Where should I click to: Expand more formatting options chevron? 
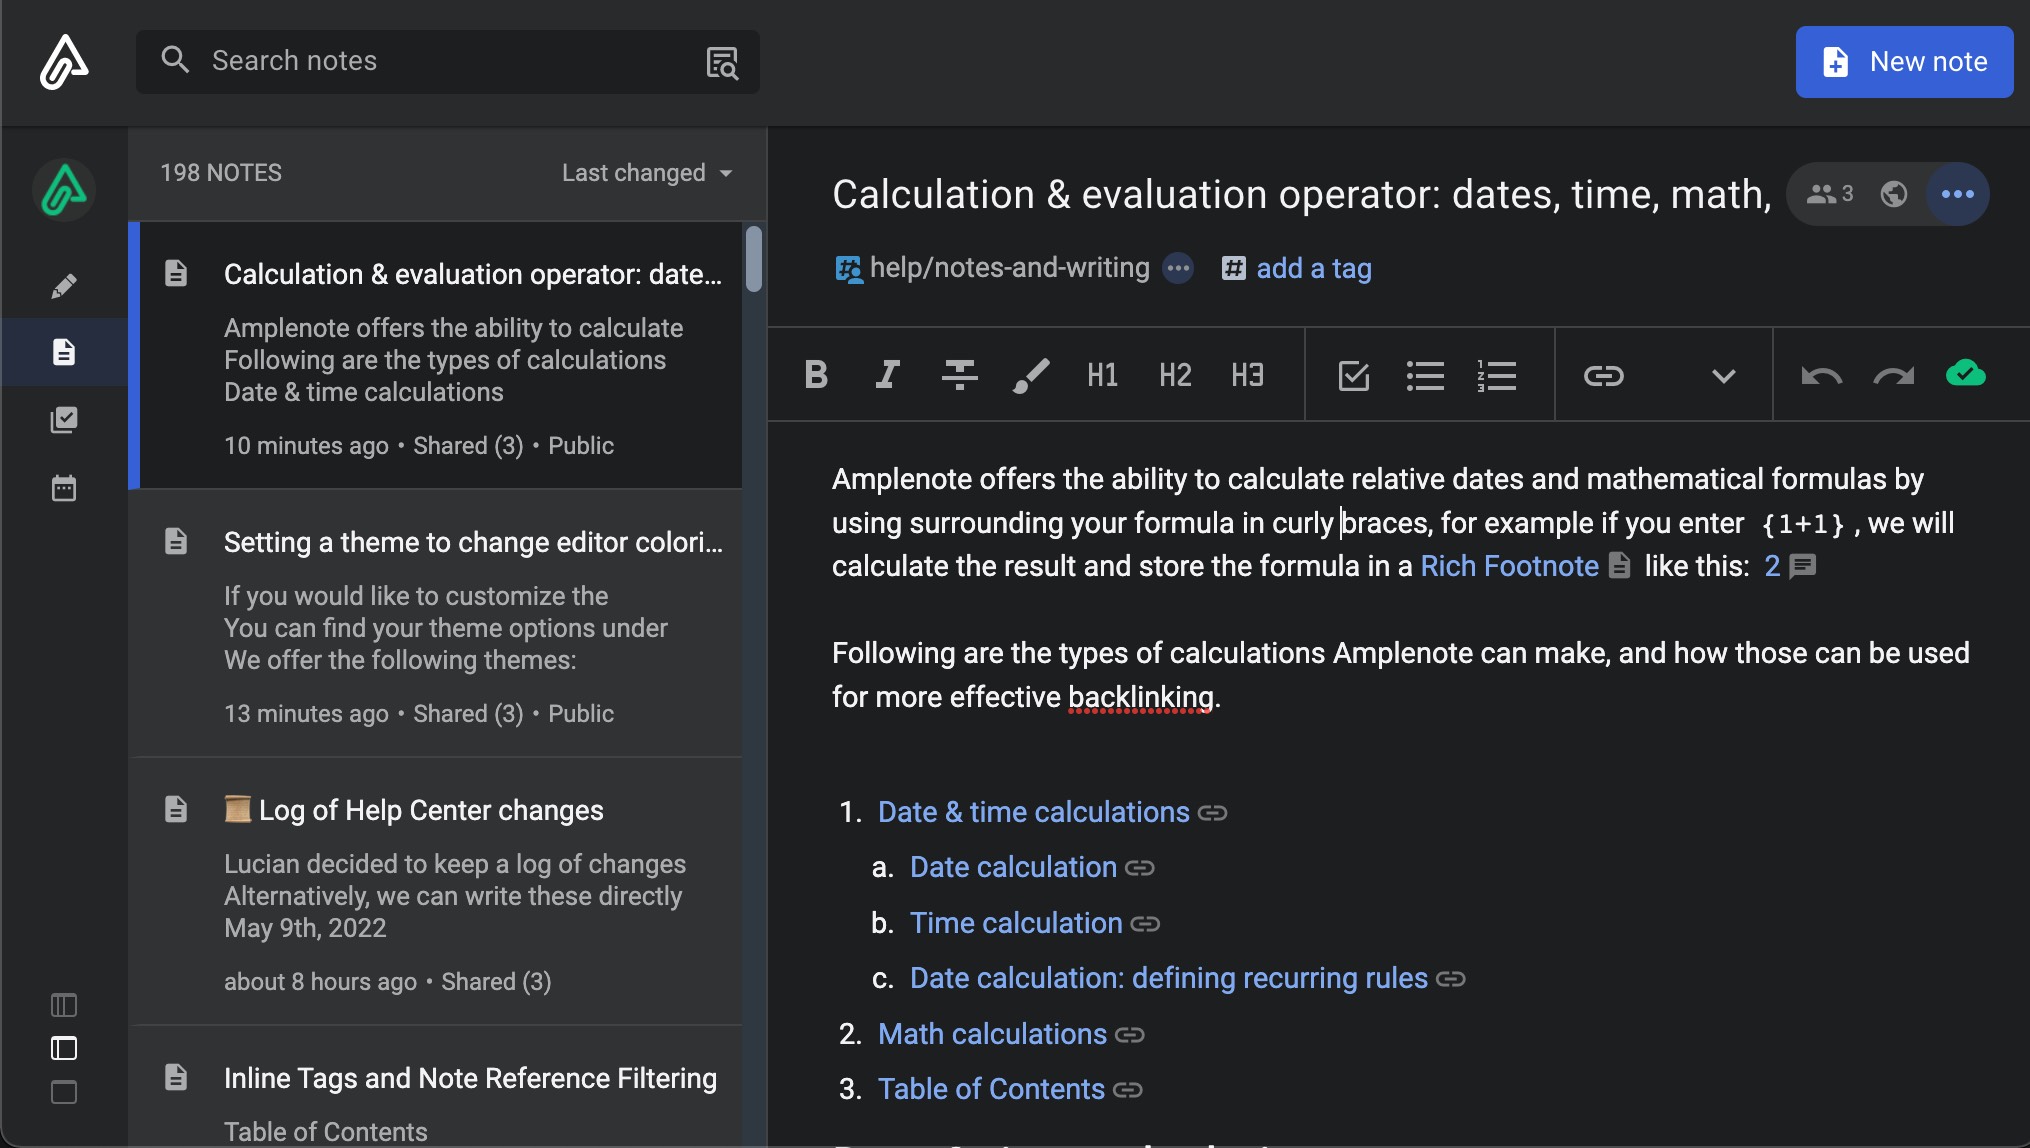(x=1723, y=375)
